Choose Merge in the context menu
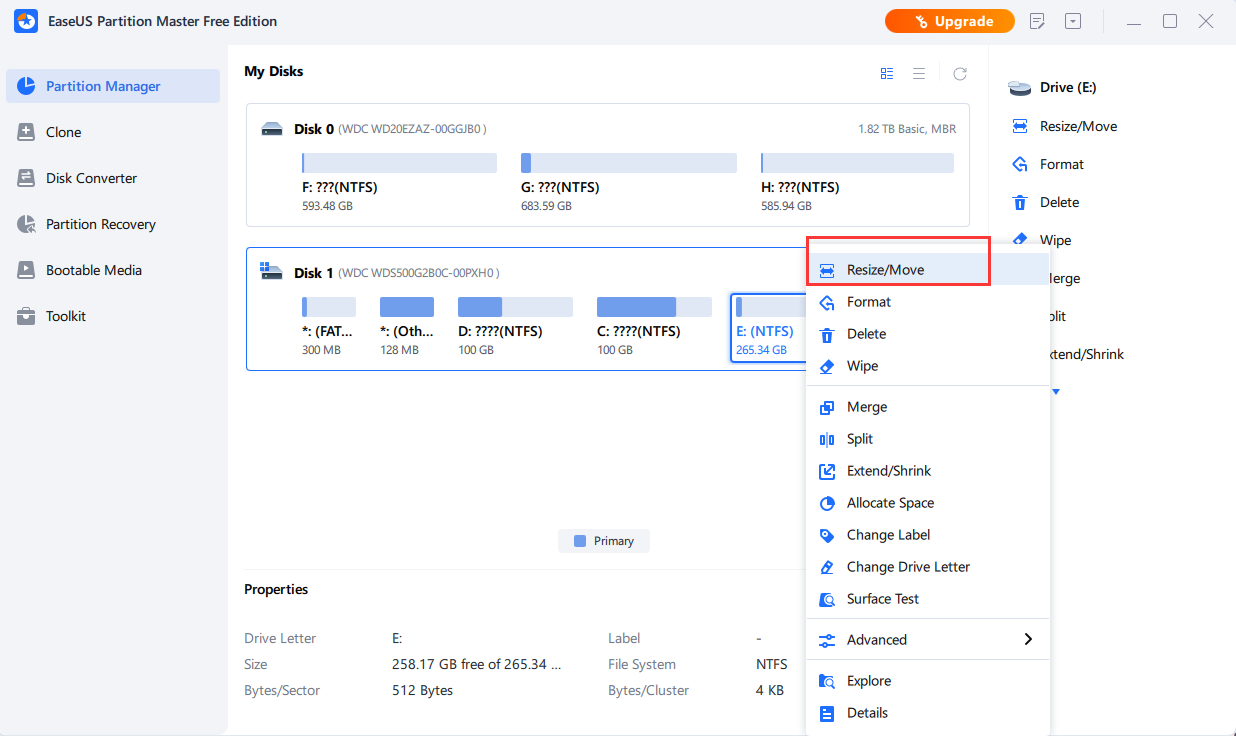Screen dimensions: 1236x736 coord(928,407)
